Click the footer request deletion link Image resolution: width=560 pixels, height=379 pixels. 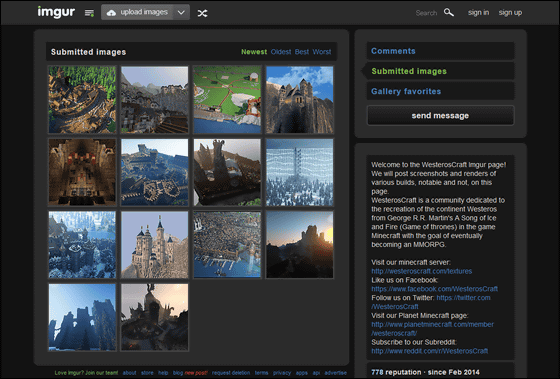(x=231, y=373)
